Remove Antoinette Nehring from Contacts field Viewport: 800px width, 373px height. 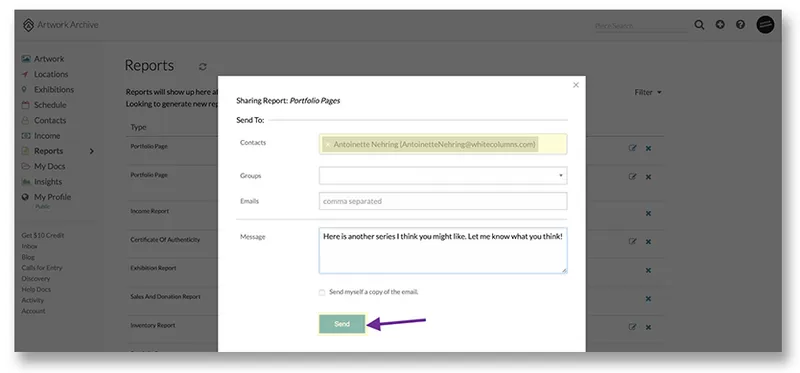[328, 145]
